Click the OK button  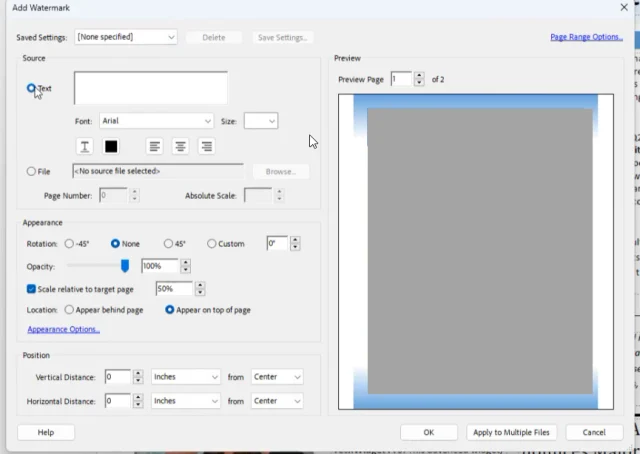tap(429, 432)
